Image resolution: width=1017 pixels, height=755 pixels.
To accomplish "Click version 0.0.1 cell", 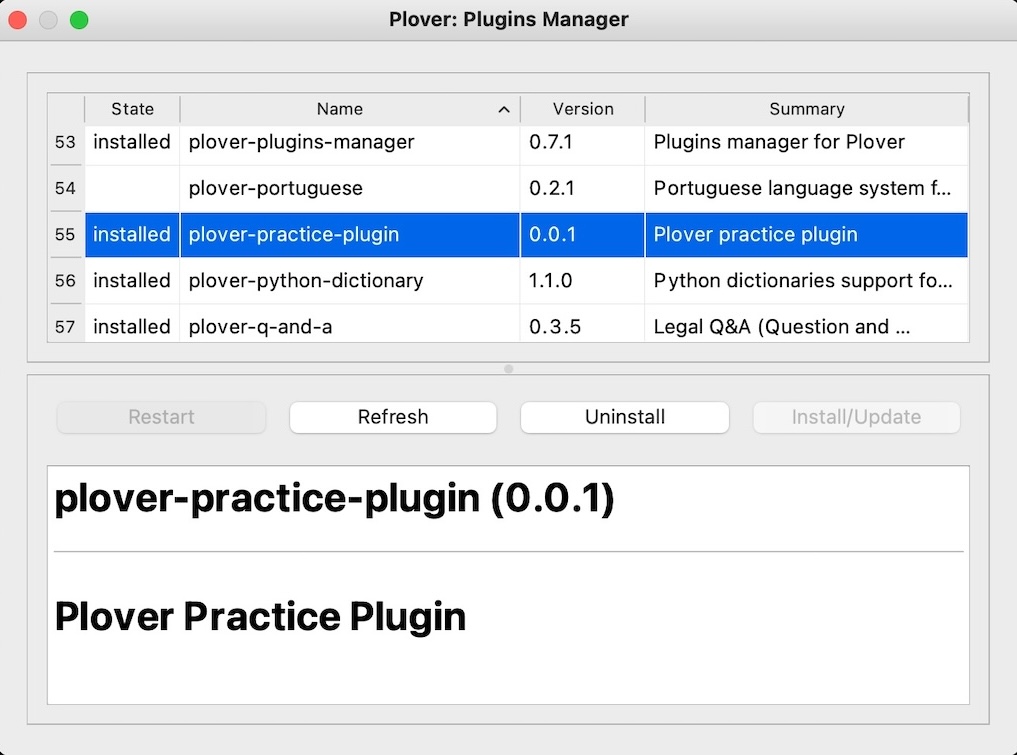I will pyautogui.click(x=582, y=235).
